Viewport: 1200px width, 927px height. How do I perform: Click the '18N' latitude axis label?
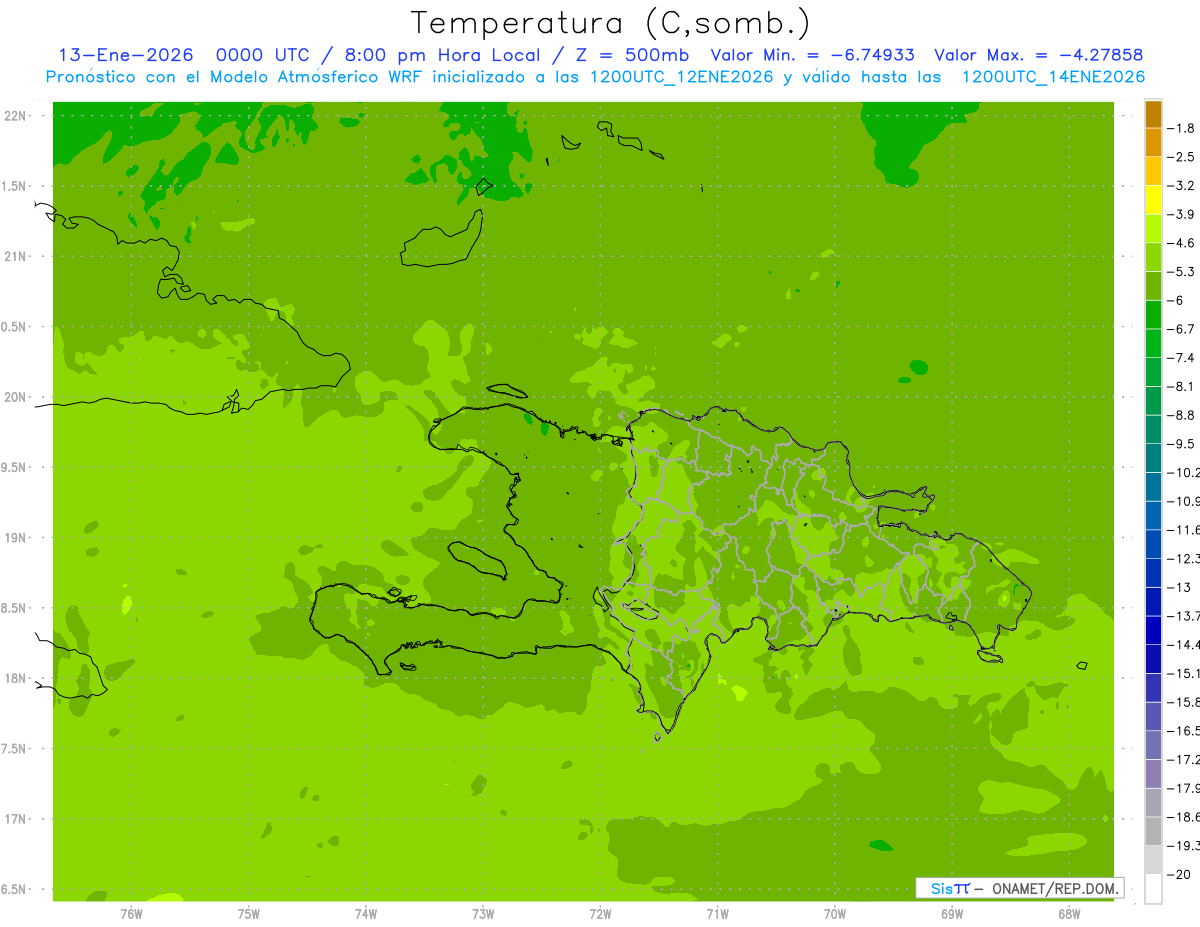point(17,678)
